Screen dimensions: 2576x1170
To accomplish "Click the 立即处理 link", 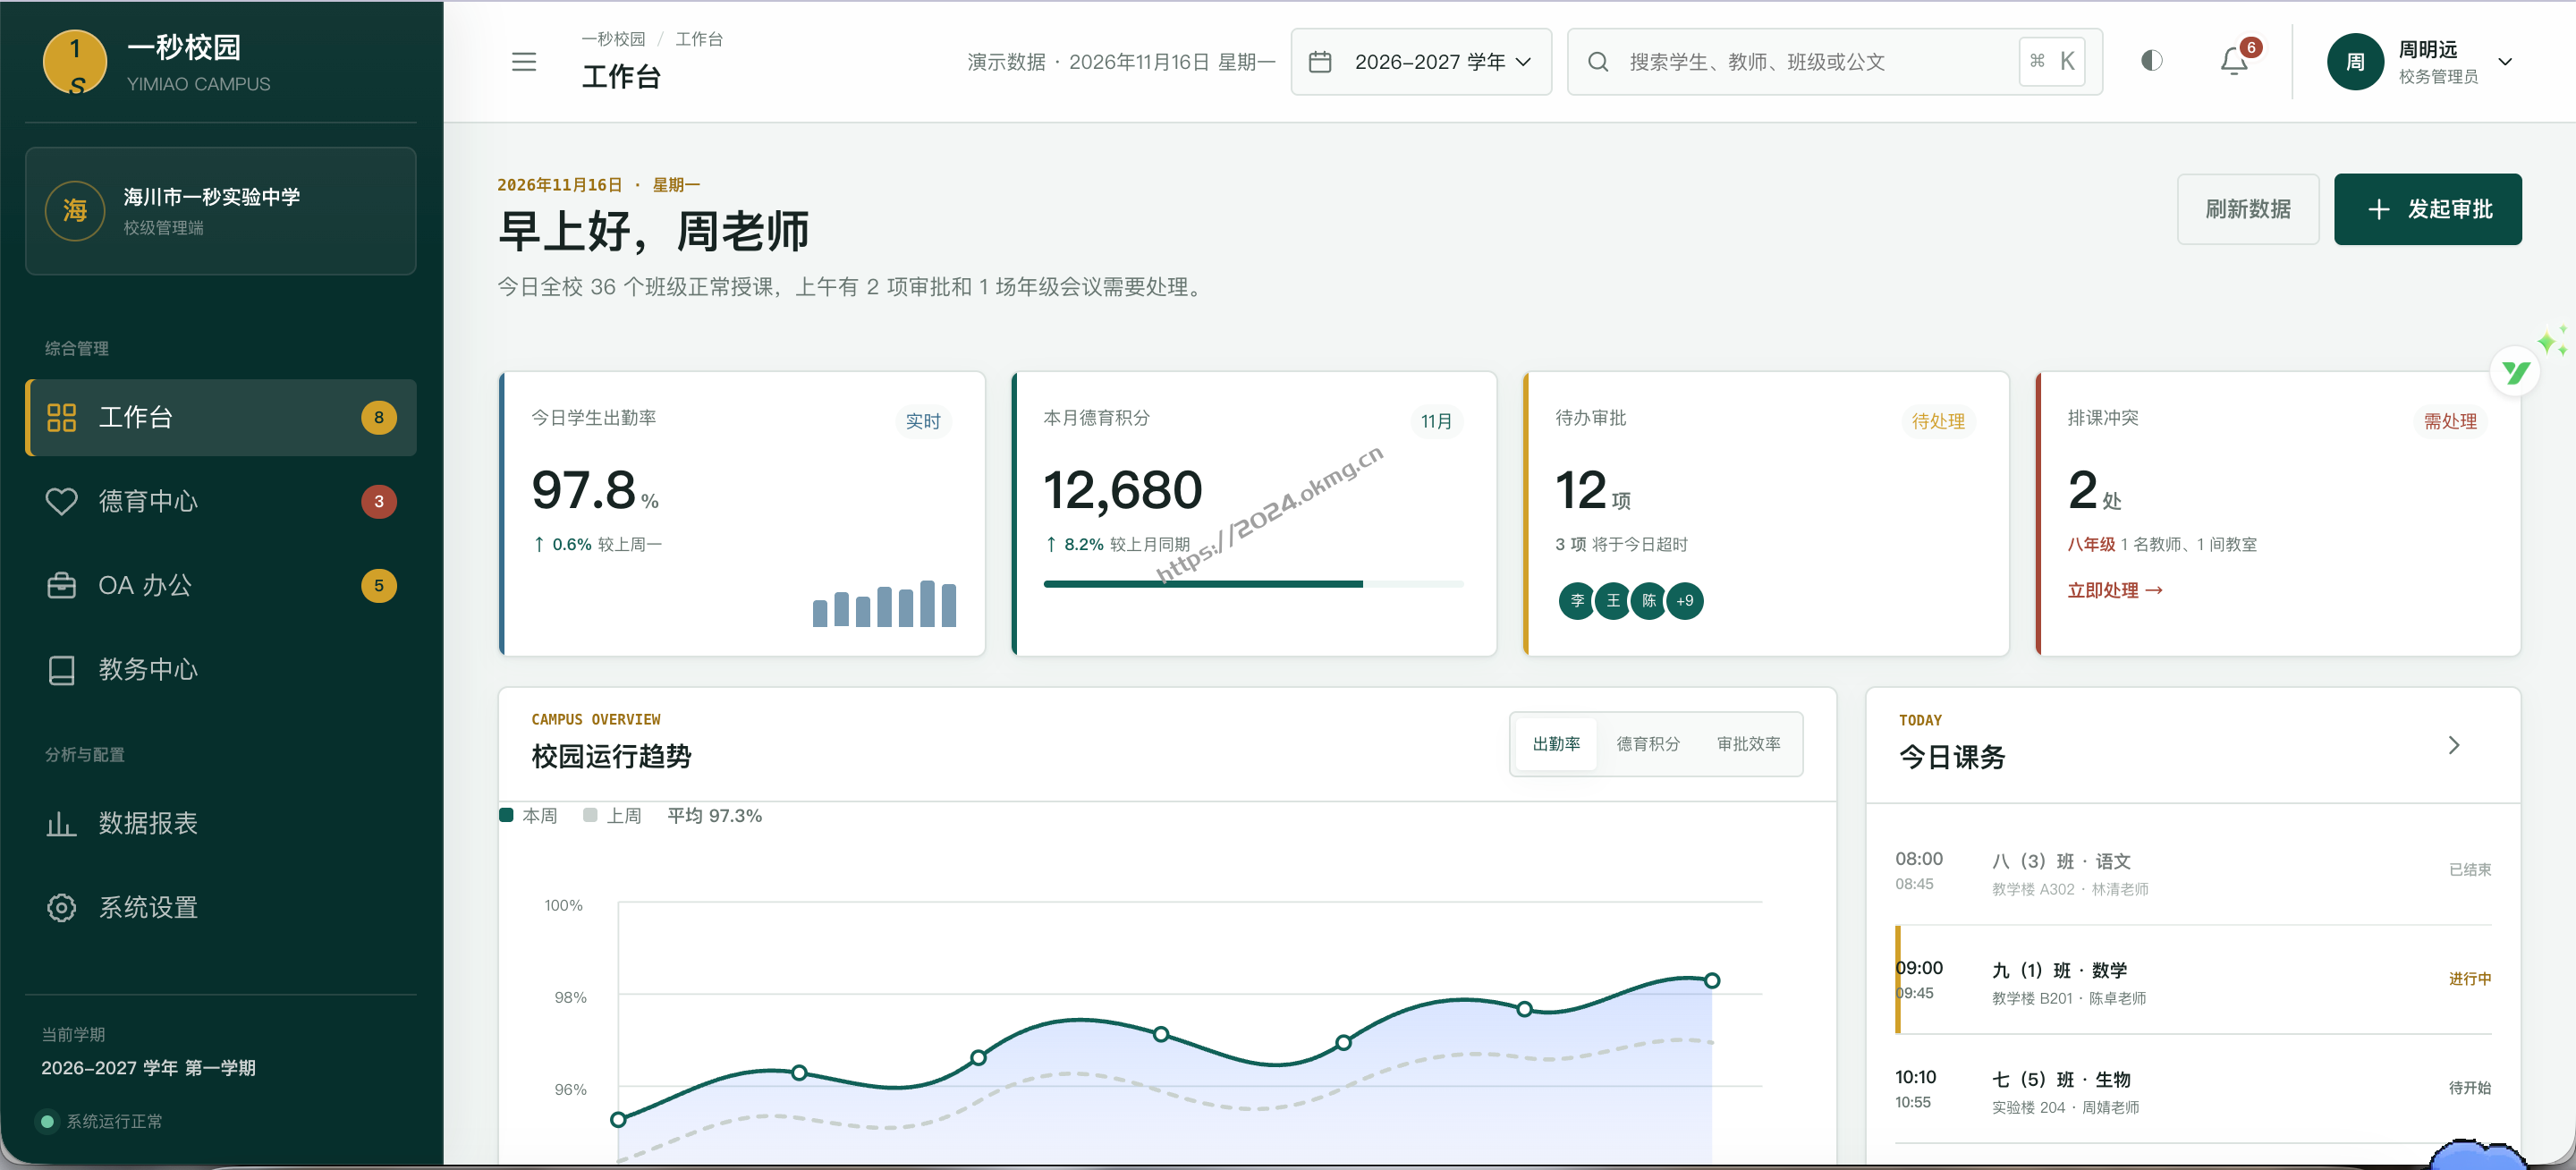I will tap(2114, 590).
